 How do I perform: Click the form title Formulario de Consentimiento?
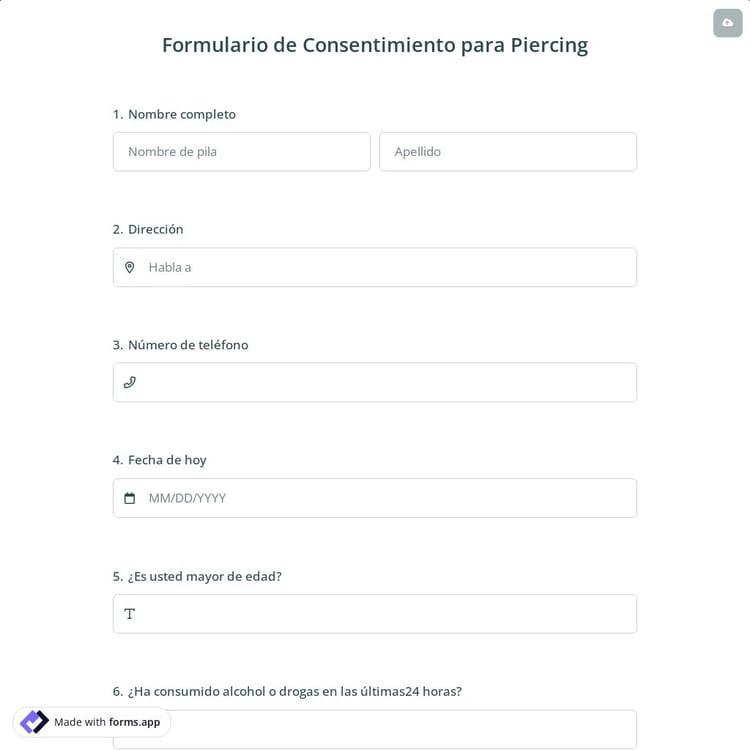coord(375,45)
